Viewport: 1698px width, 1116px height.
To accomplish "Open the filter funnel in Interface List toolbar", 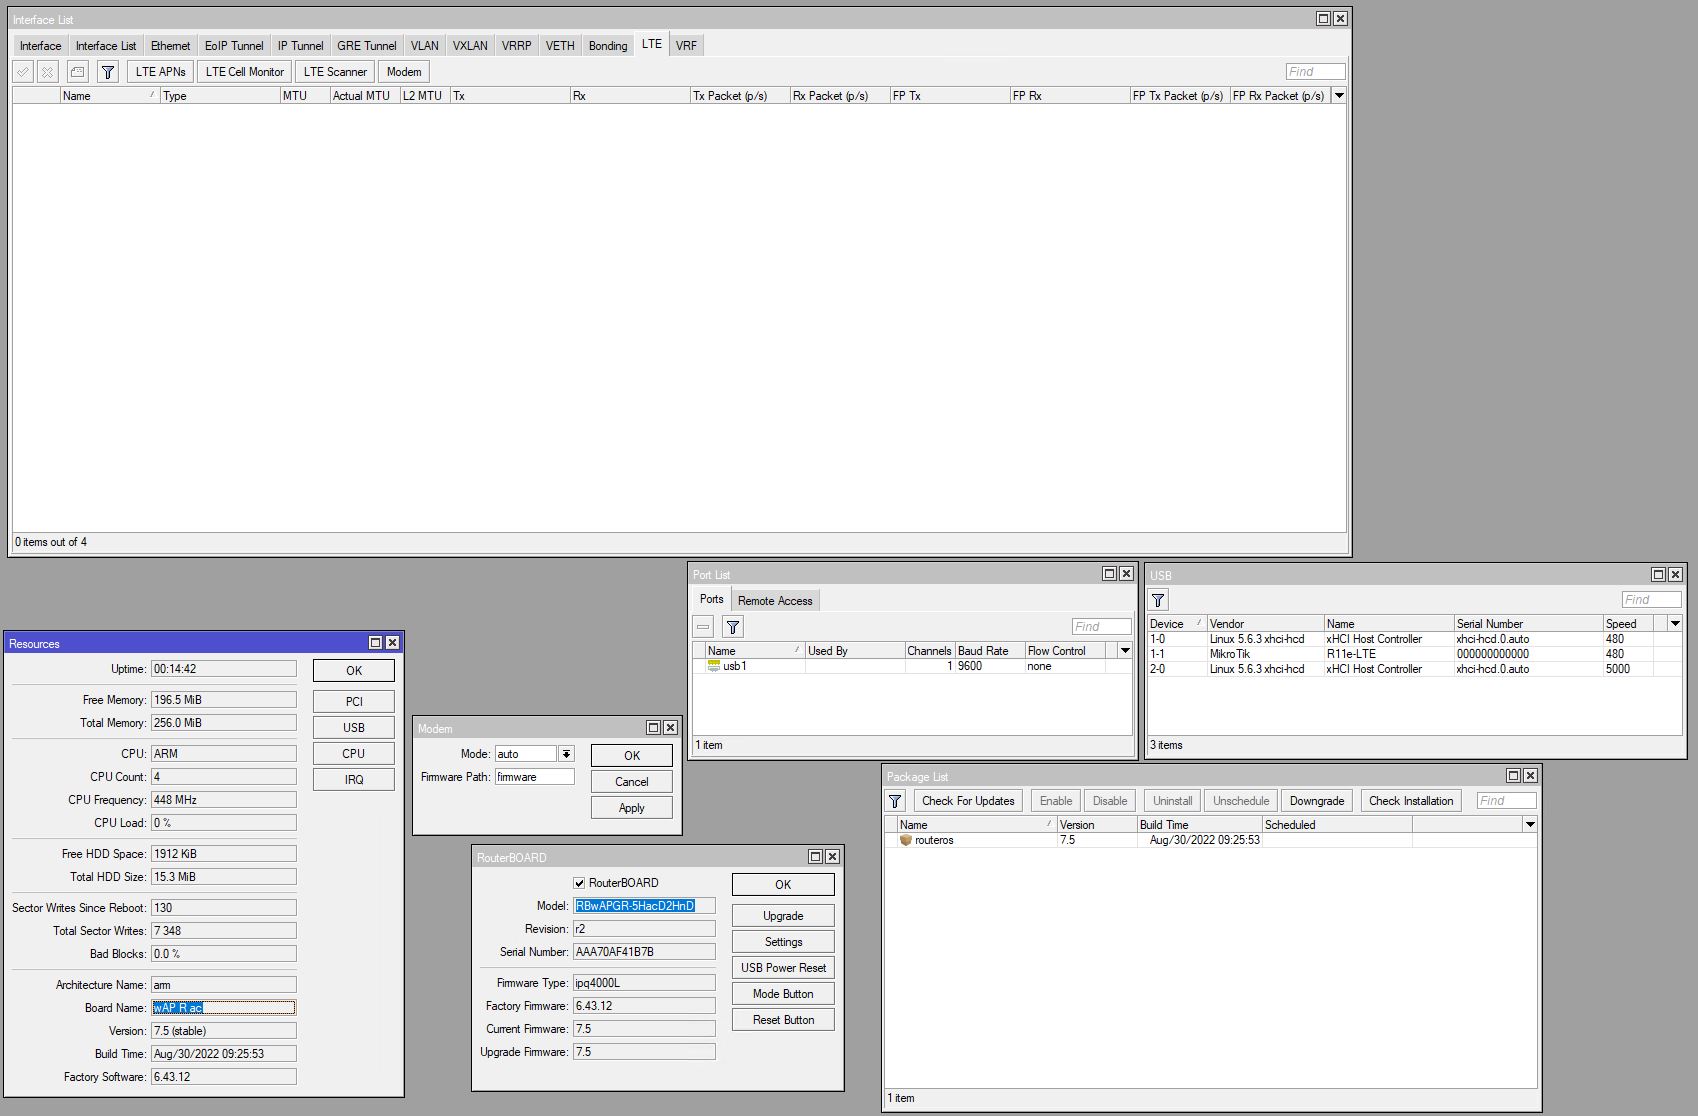I will [x=108, y=72].
